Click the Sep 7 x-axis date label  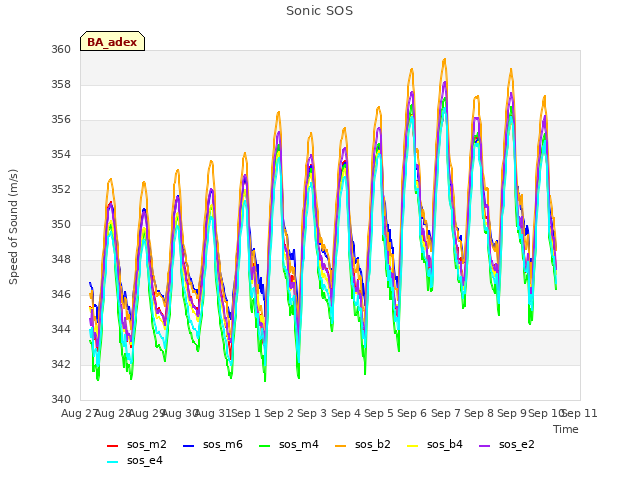point(446,413)
